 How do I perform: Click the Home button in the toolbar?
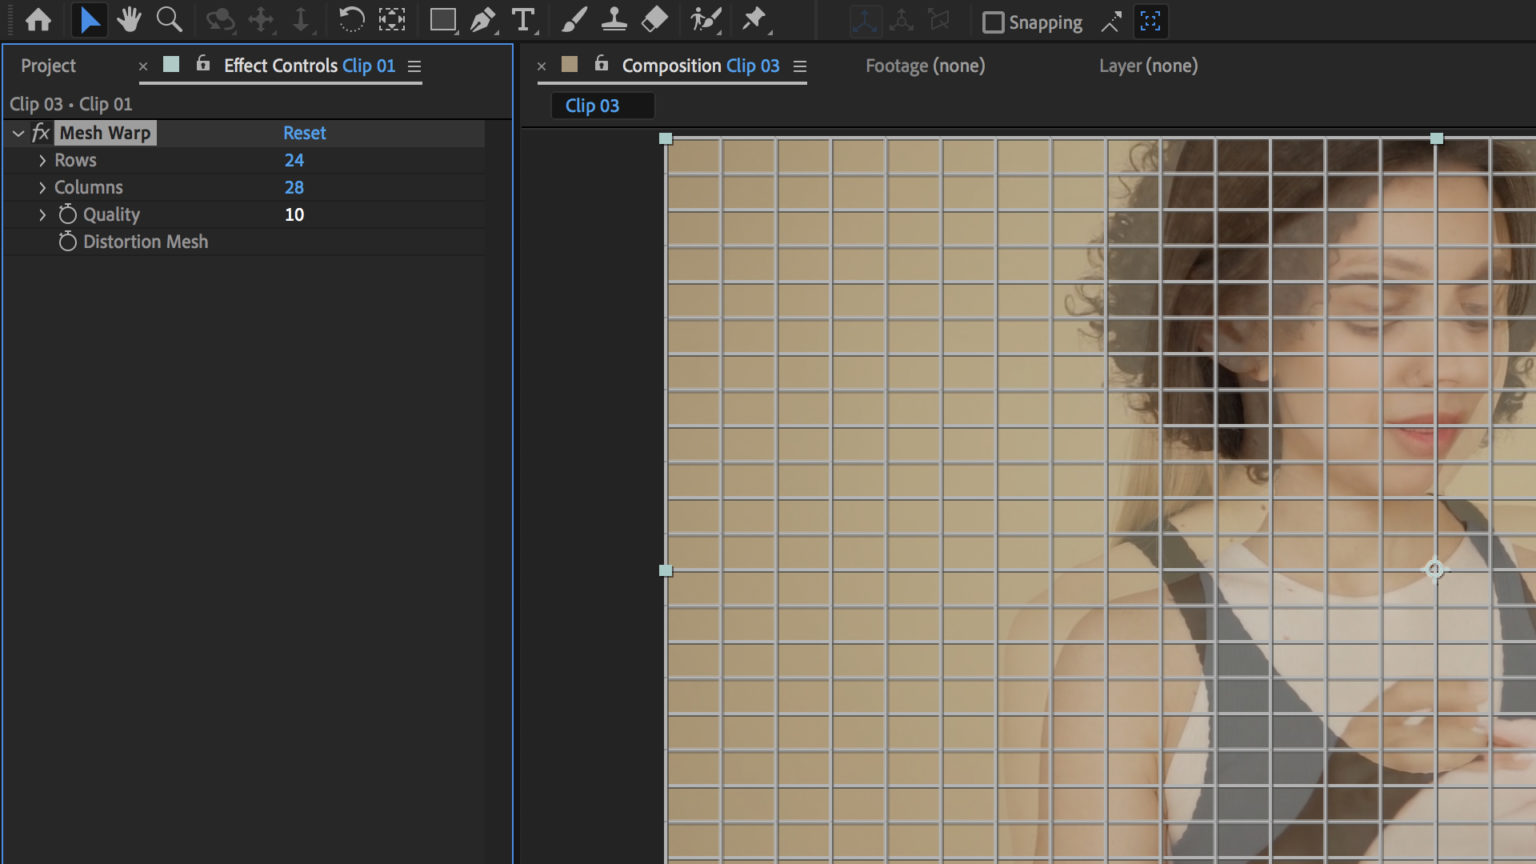[38, 19]
